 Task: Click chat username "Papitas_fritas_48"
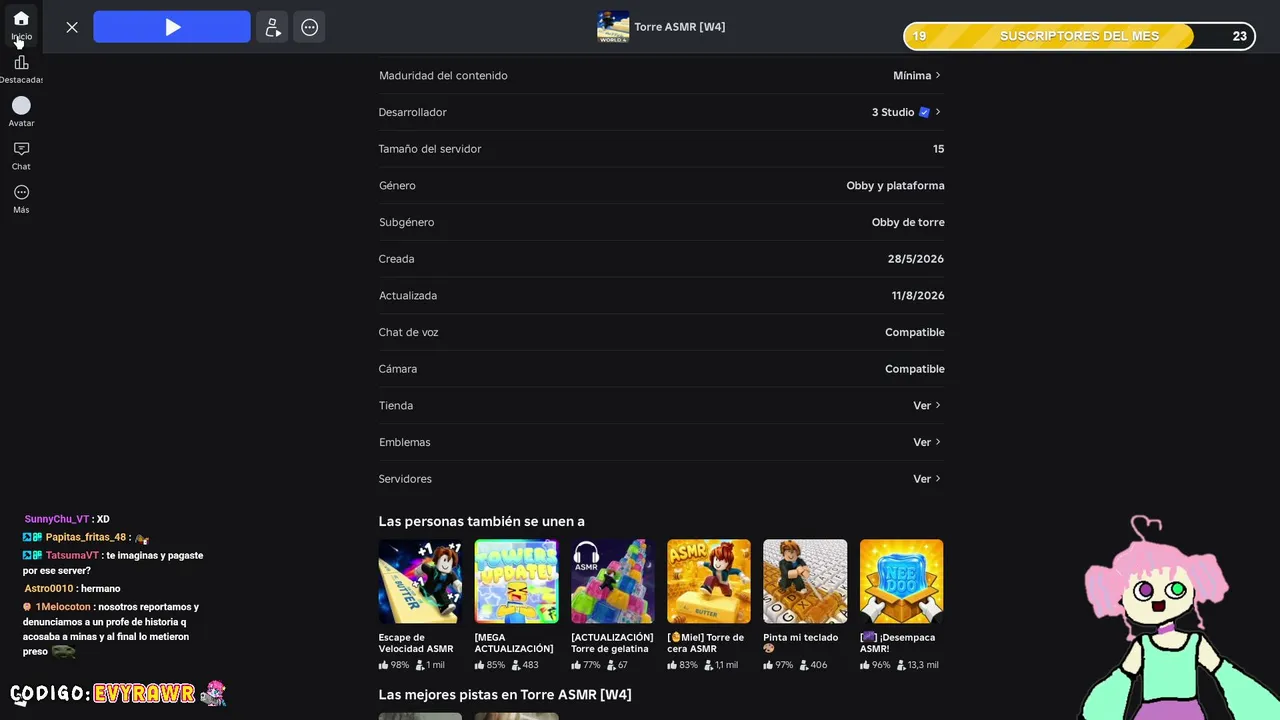click(86, 537)
